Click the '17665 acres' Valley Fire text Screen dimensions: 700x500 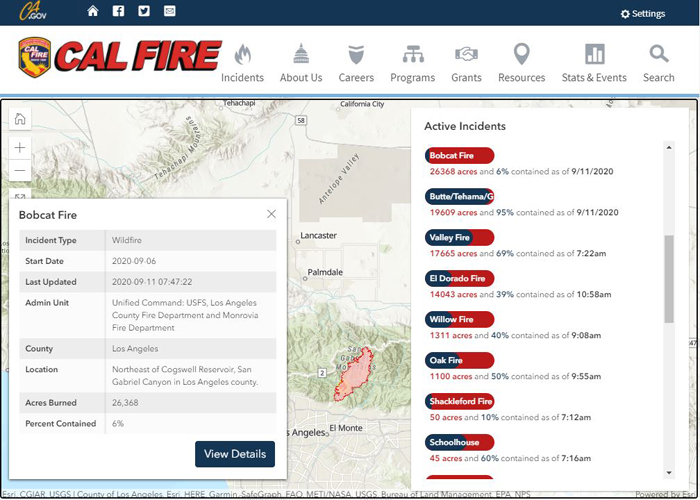tap(454, 254)
